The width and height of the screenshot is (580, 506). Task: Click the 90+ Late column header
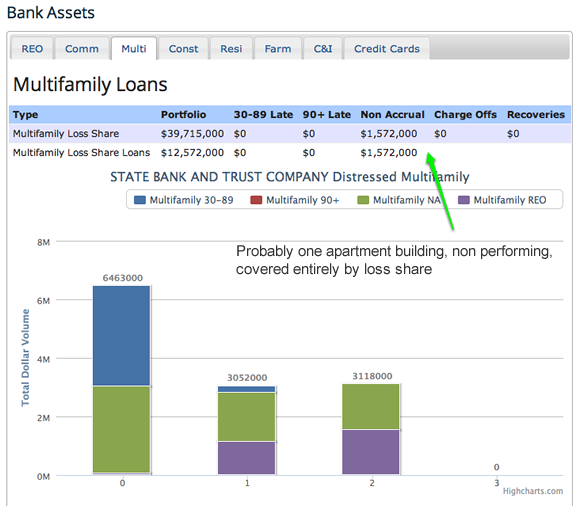coord(327,115)
